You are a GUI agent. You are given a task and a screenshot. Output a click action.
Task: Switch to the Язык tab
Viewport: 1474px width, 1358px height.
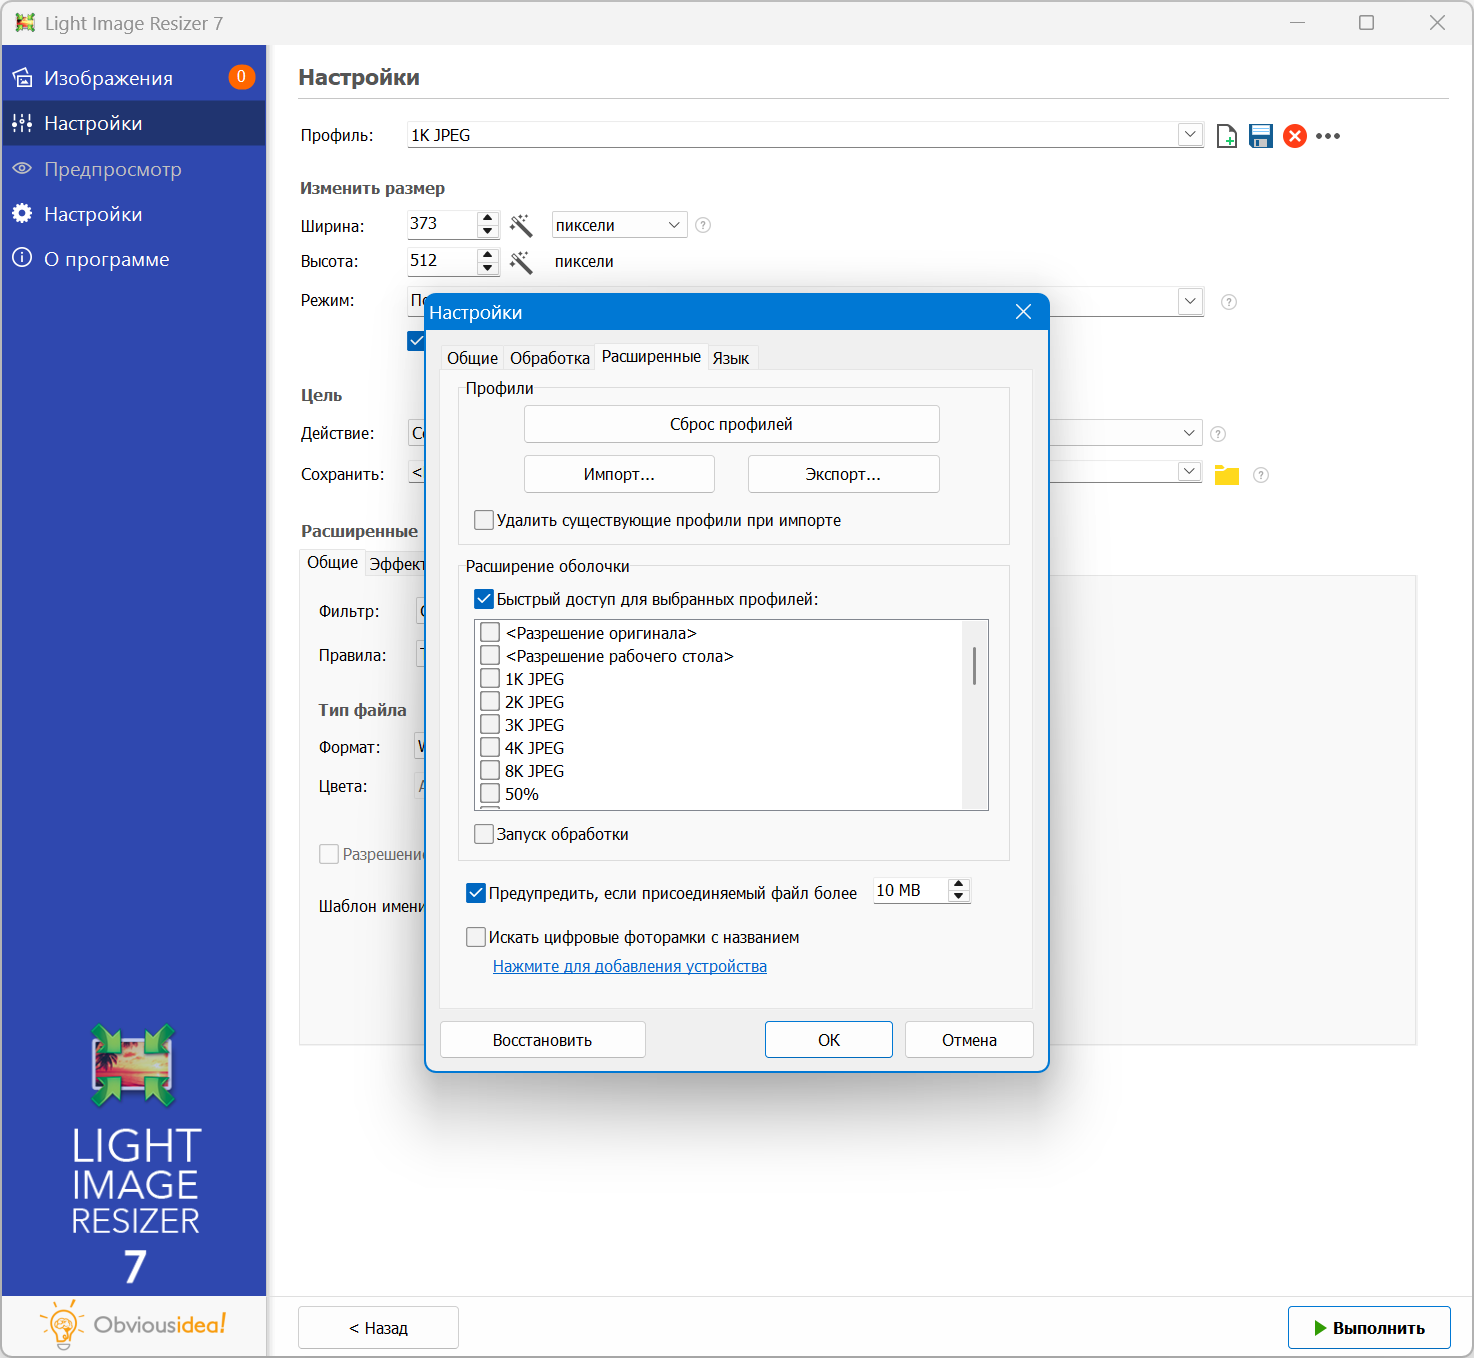(x=730, y=358)
